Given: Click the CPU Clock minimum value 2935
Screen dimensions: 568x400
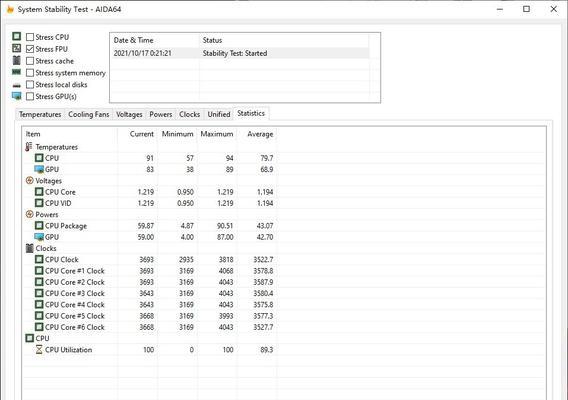Looking at the screenshot, I should tap(186, 260).
